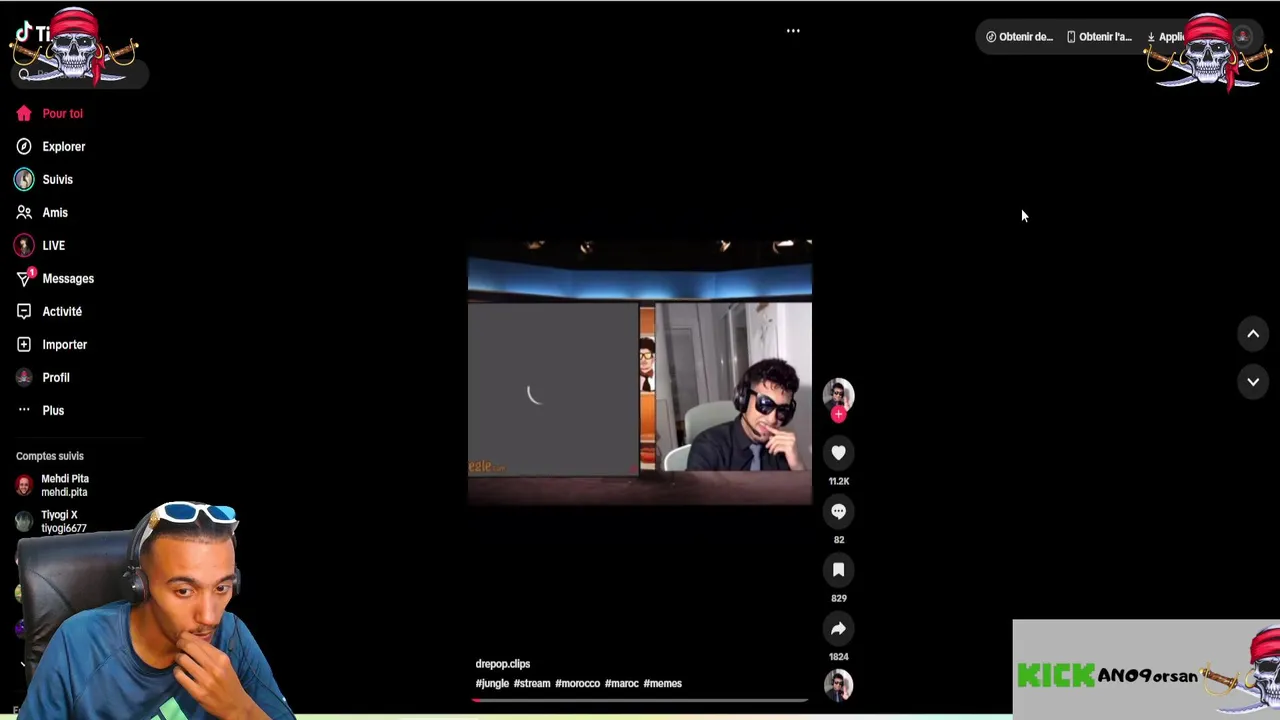Click the Comptes suivis heading
The height and width of the screenshot is (720, 1280).
(50, 456)
